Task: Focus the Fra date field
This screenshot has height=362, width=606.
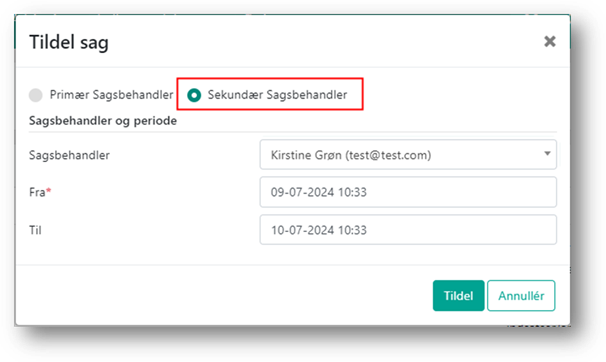Action: tap(408, 192)
